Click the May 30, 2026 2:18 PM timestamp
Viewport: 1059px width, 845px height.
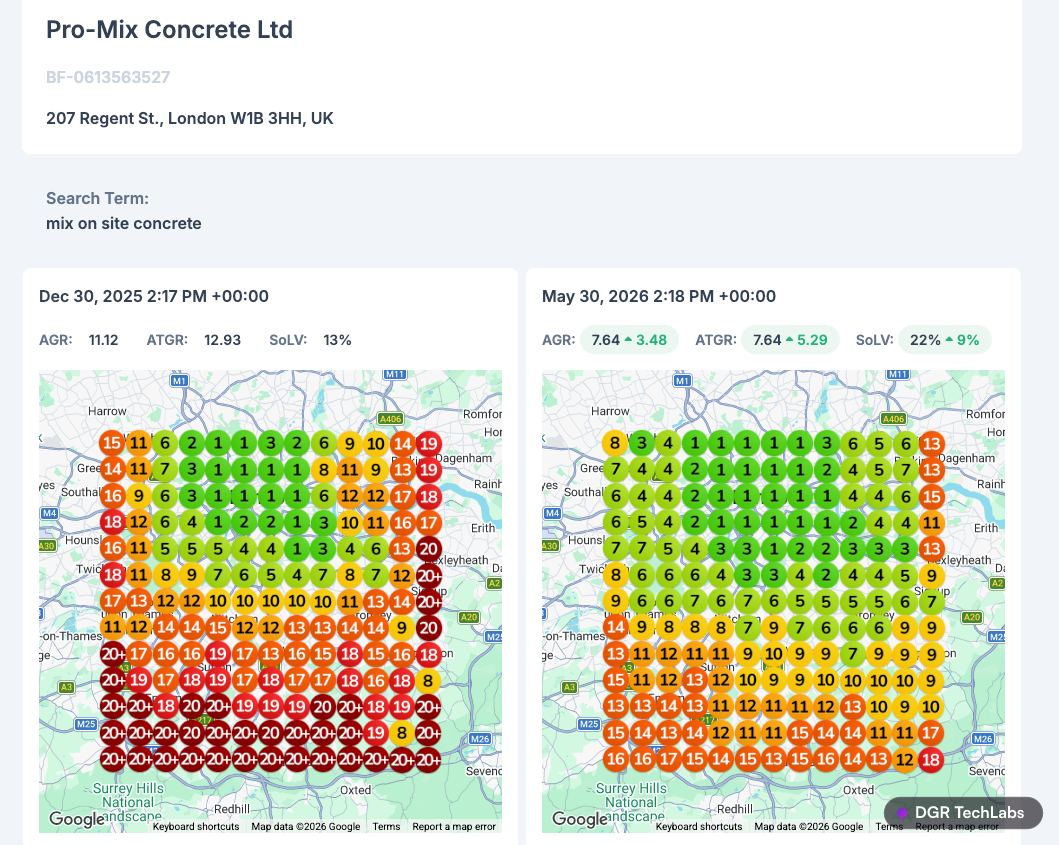[659, 296]
